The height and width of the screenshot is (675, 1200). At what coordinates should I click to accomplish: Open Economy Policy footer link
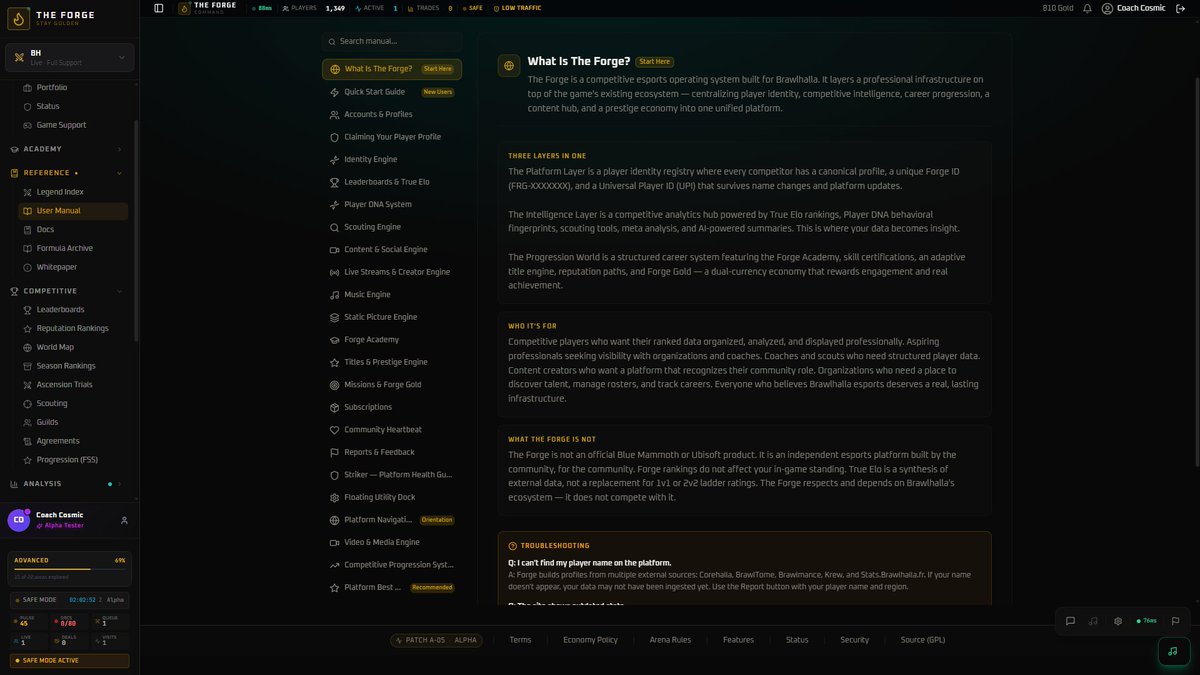[x=590, y=640]
